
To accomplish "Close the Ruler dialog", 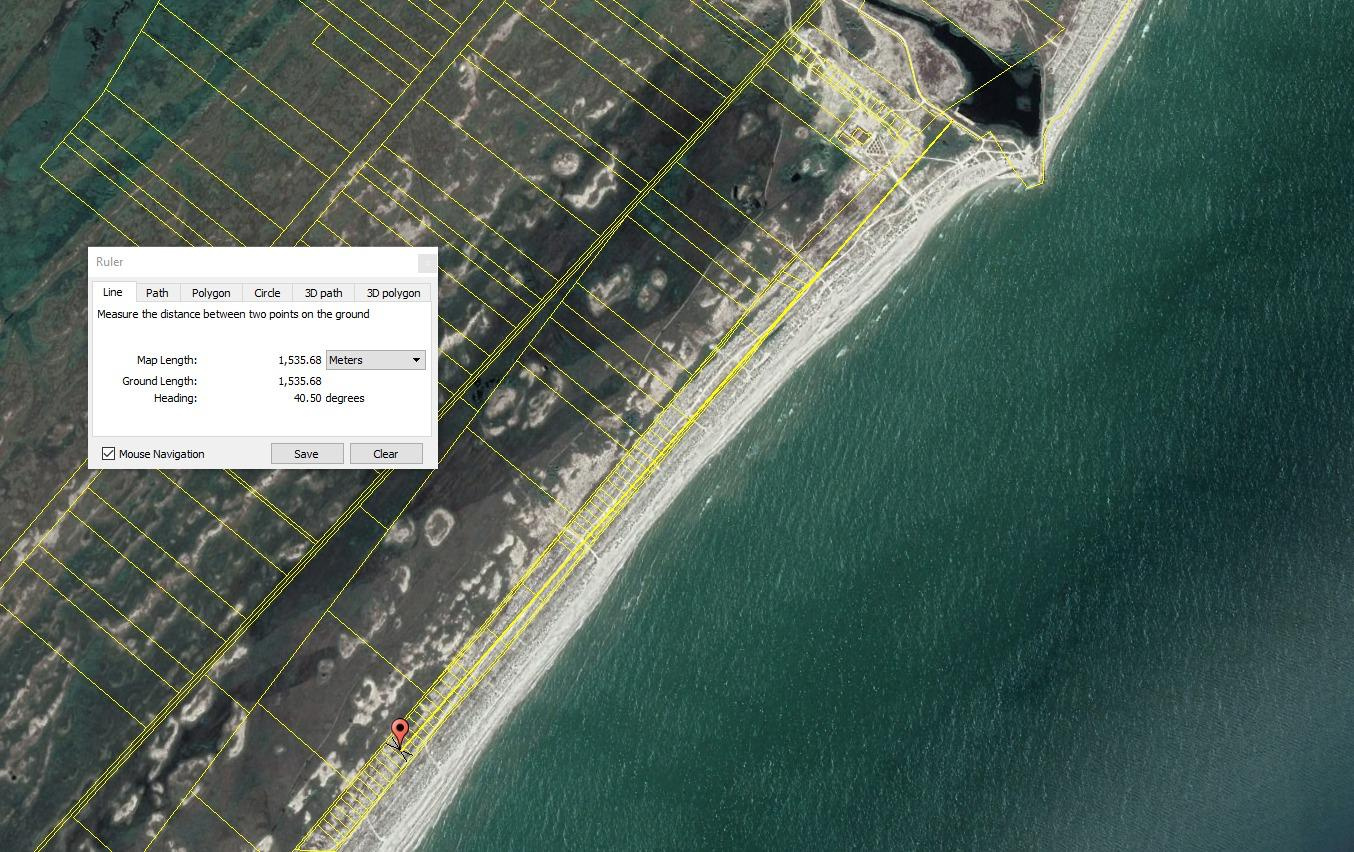I will pyautogui.click(x=427, y=262).
